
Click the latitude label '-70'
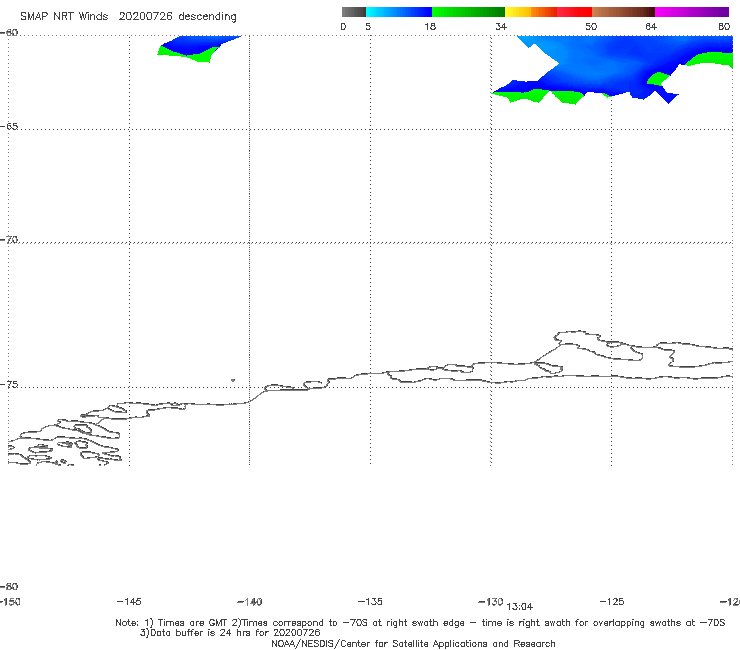point(9,240)
